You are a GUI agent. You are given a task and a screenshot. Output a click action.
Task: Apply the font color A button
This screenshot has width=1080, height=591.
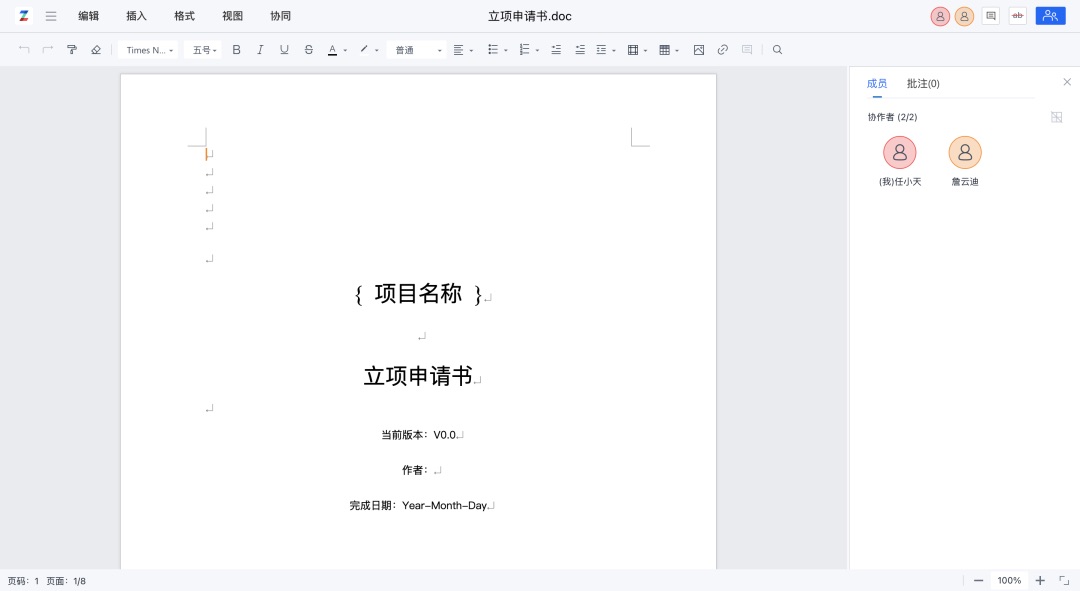pyautogui.click(x=332, y=50)
